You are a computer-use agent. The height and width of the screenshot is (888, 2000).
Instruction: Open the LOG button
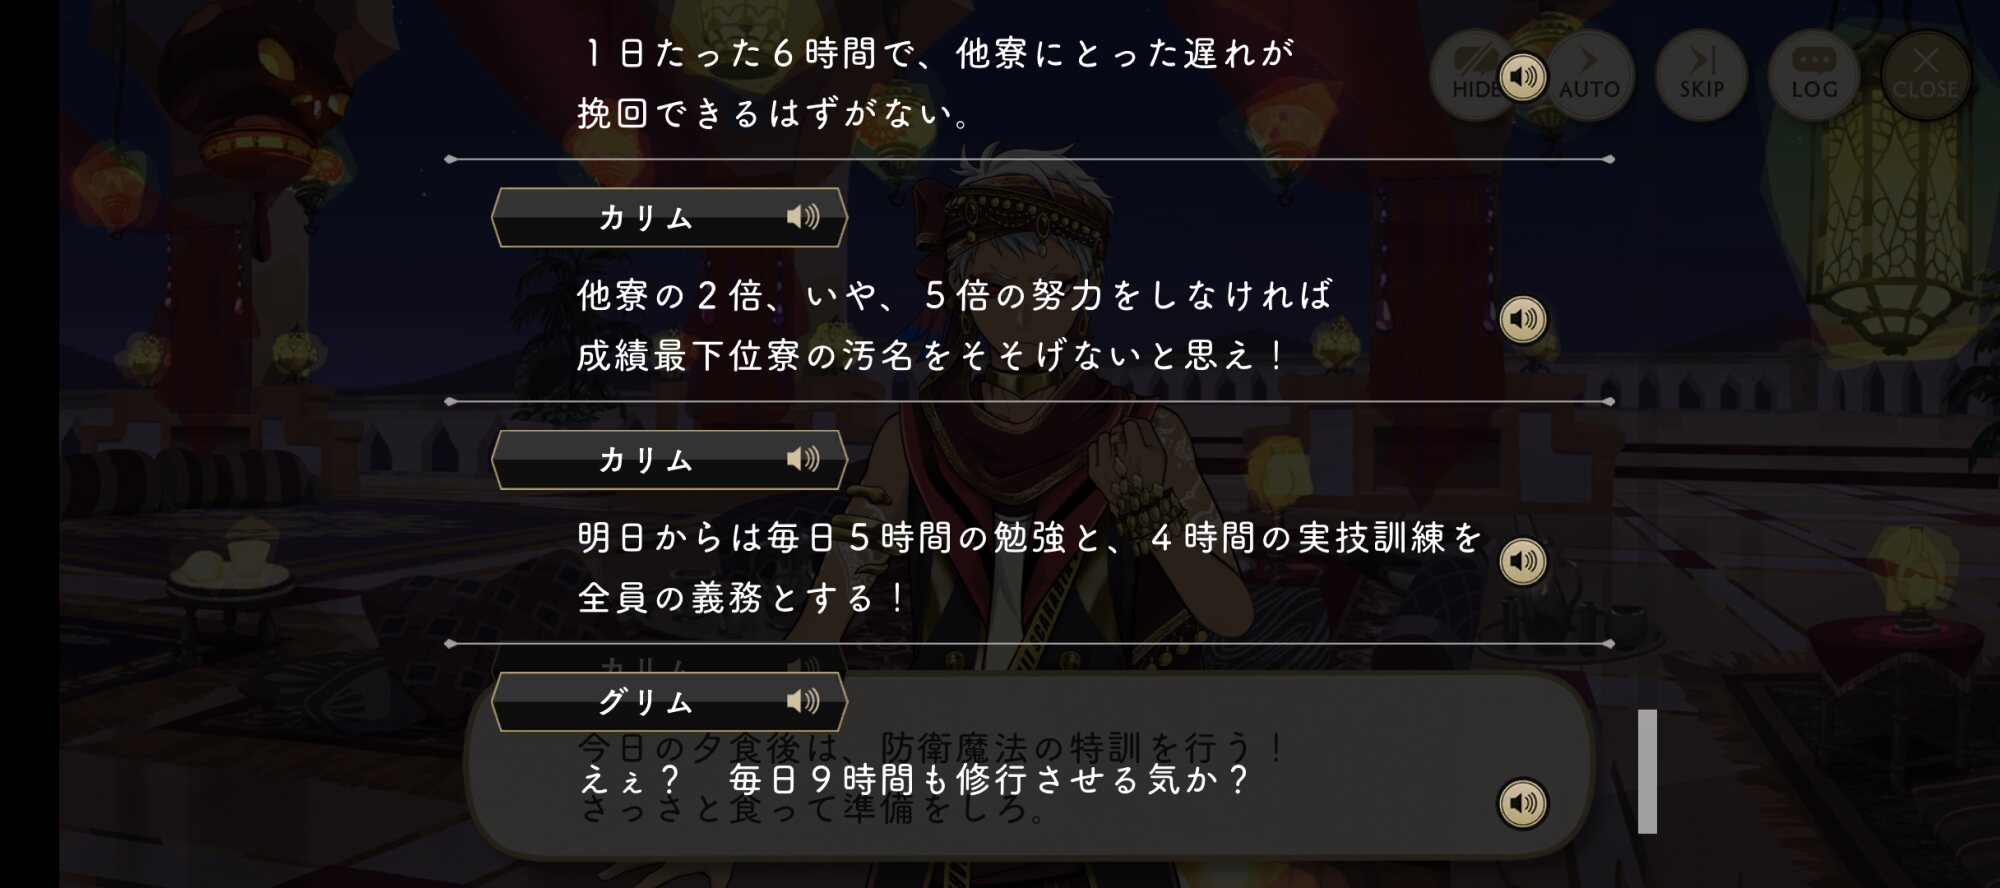[1814, 76]
